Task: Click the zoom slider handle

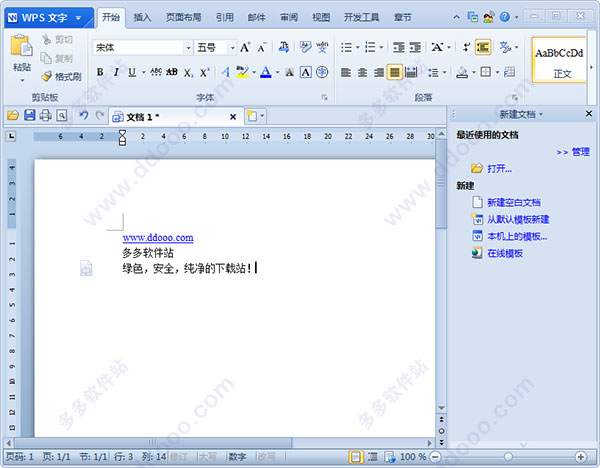Action: coord(508,457)
